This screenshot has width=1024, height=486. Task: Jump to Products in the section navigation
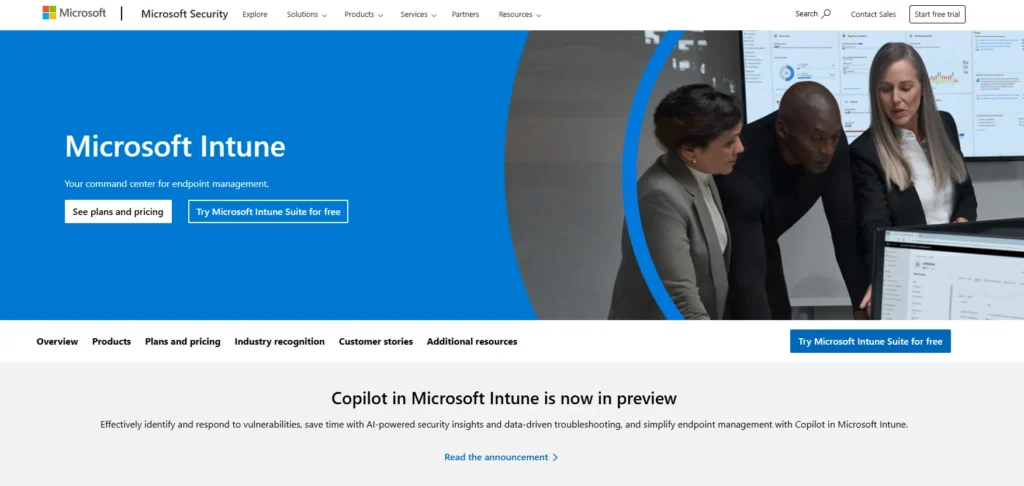tap(111, 341)
